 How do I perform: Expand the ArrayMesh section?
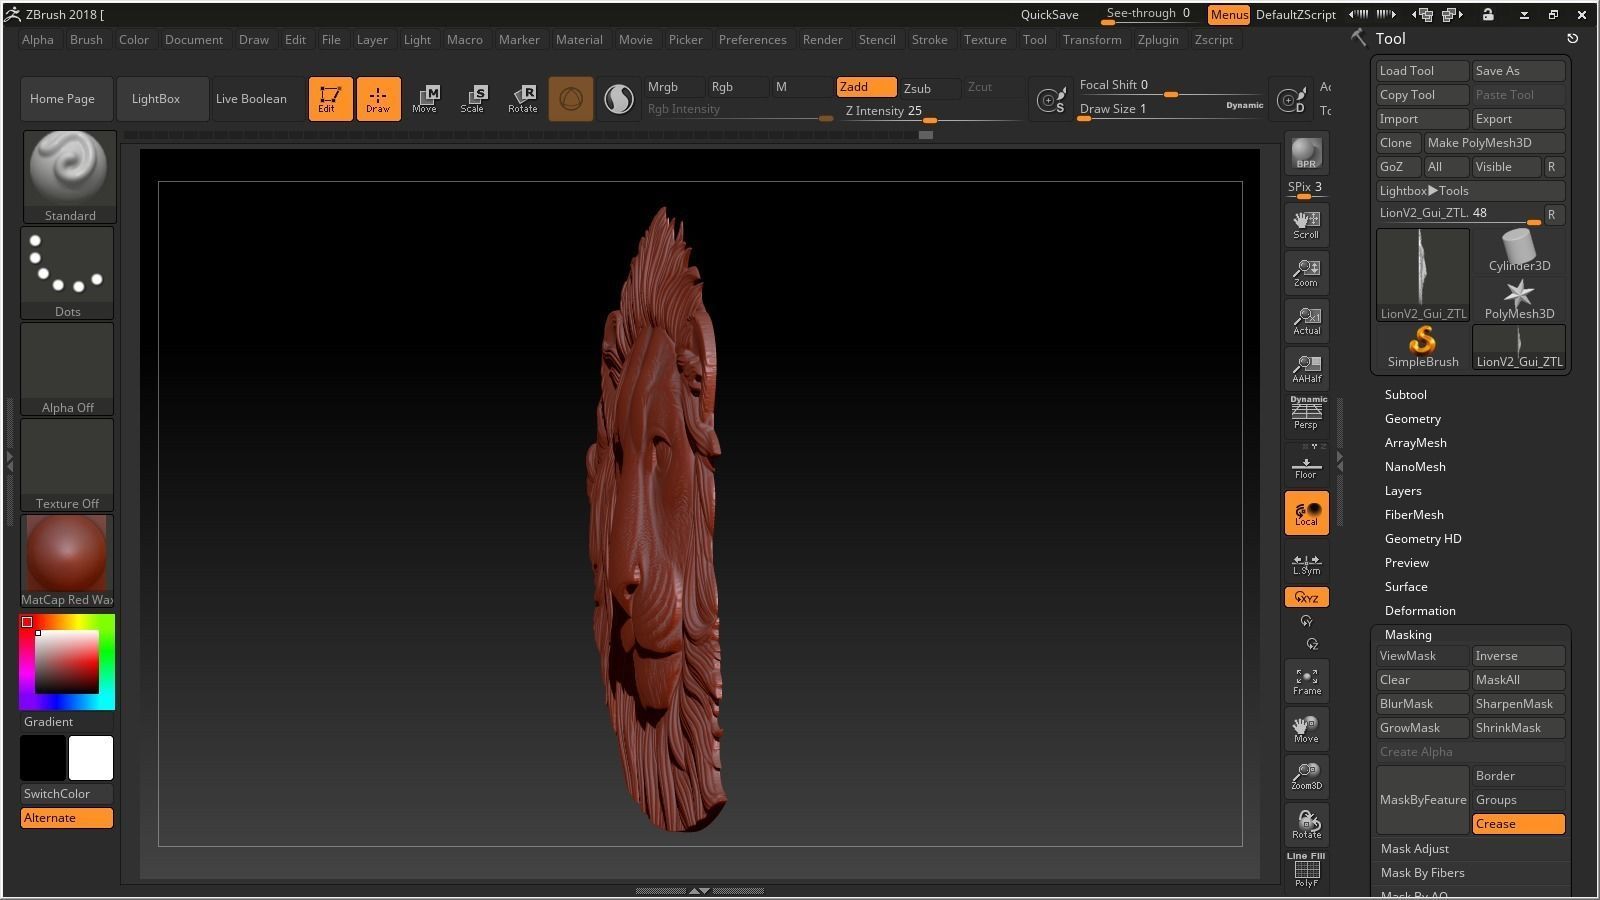point(1415,443)
